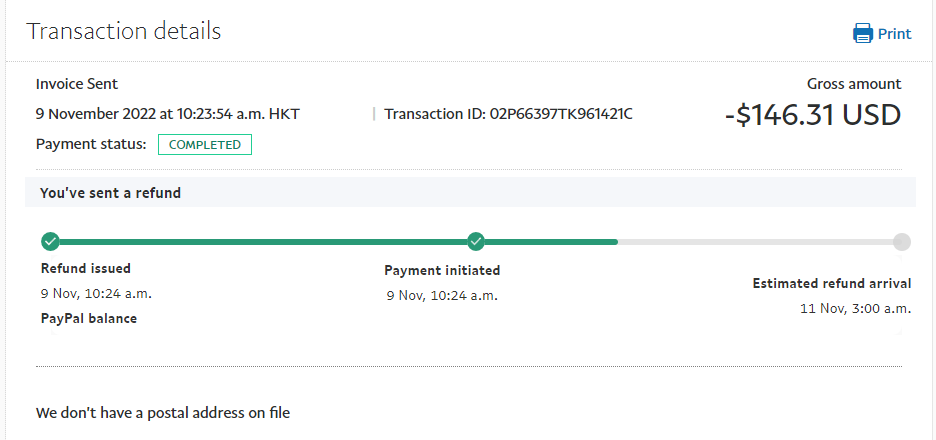Click the Invoice Sent label
Screen dimensions: 936x440
pos(77,84)
